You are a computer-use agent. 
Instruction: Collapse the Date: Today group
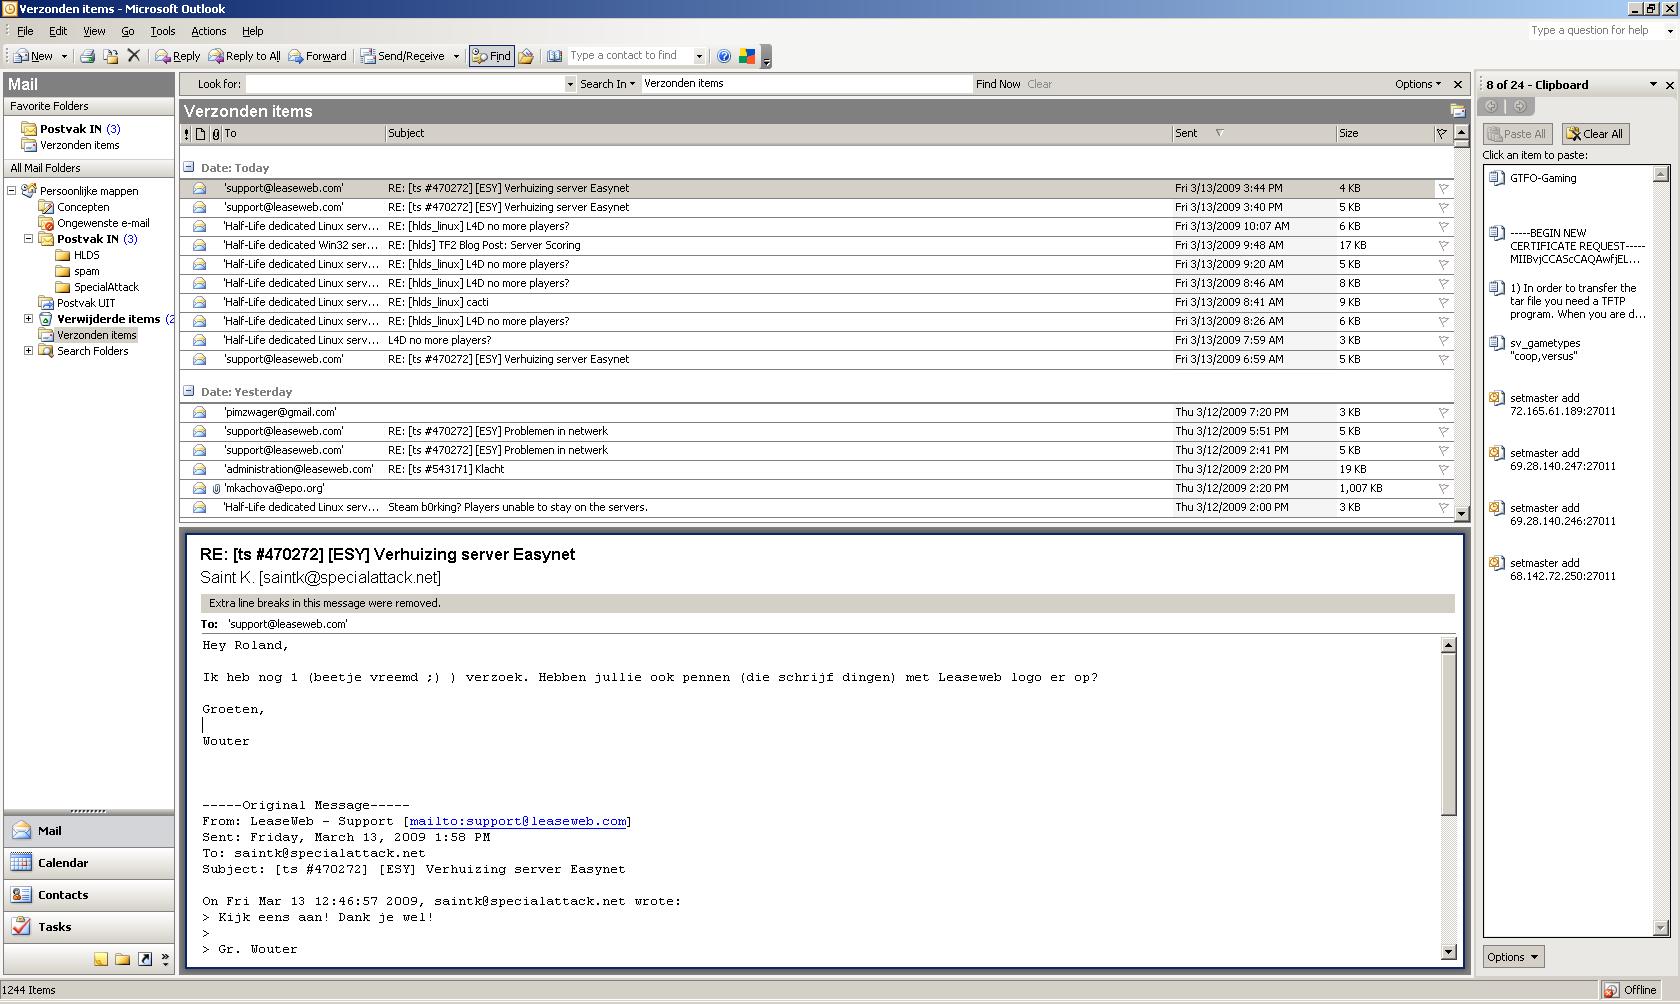pos(188,167)
